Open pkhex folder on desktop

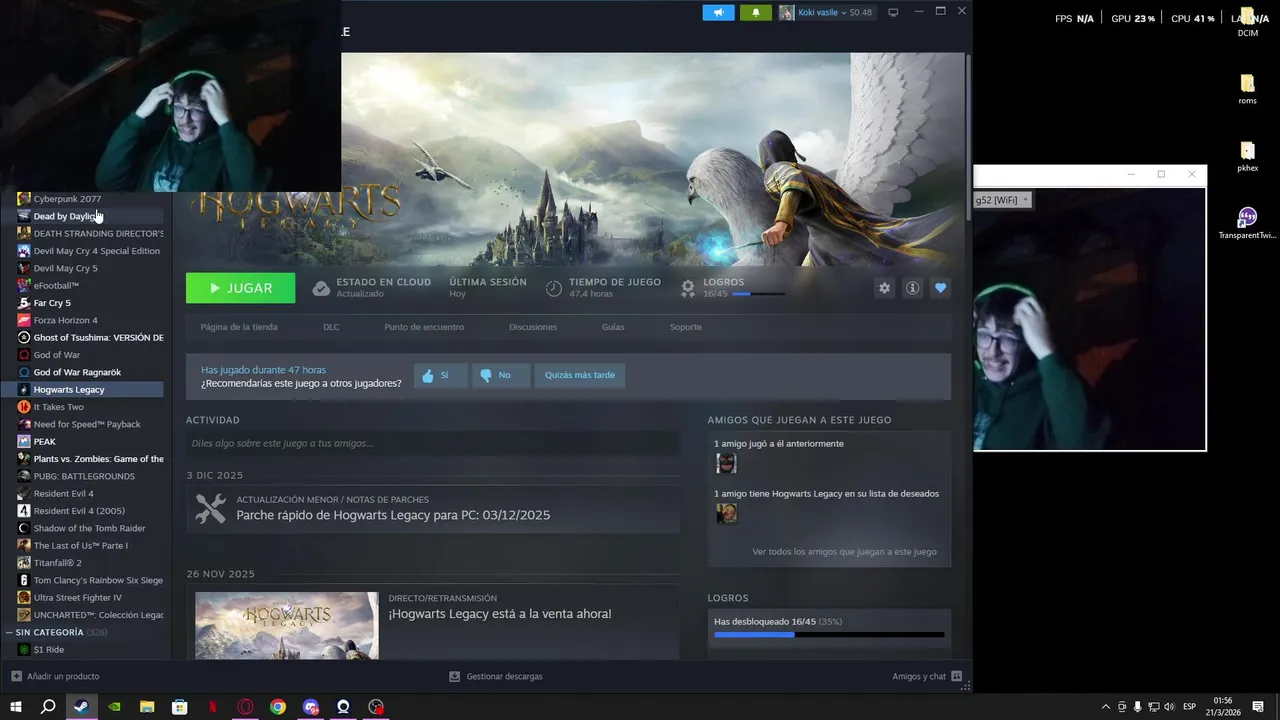[x=1248, y=156]
